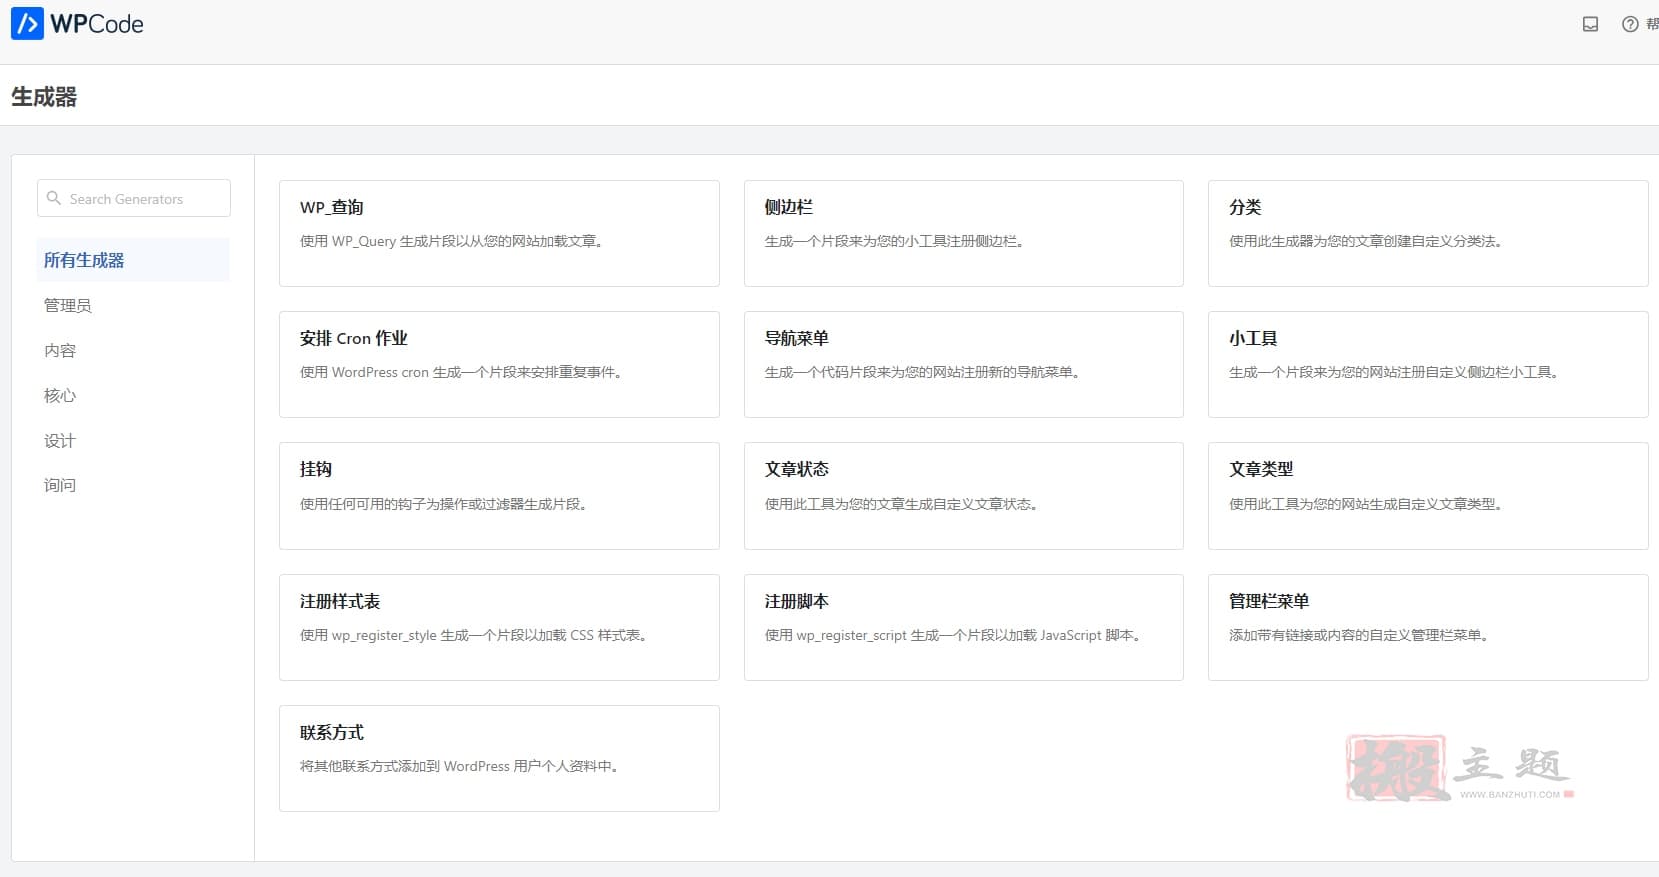Open the 侧边栏 generator card

pyautogui.click(x=964, y=233)
